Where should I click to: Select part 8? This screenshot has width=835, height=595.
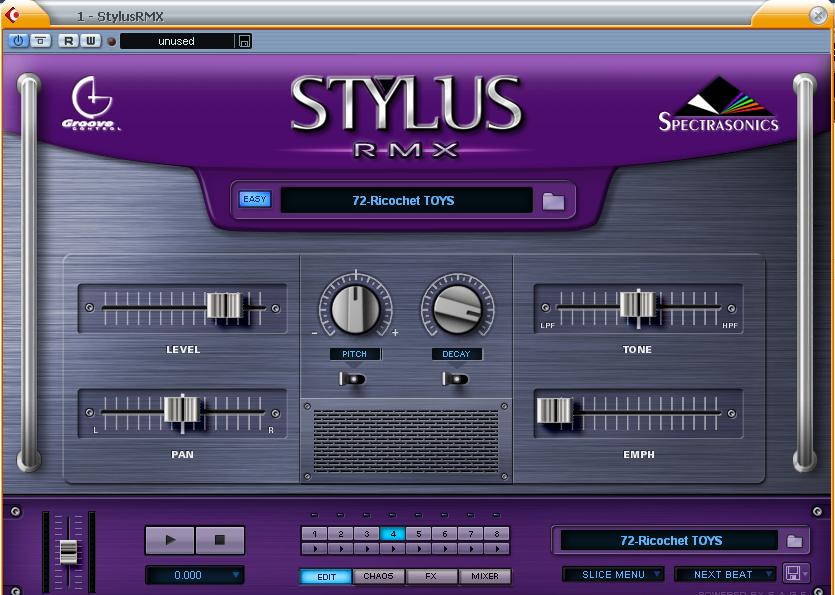497,534
